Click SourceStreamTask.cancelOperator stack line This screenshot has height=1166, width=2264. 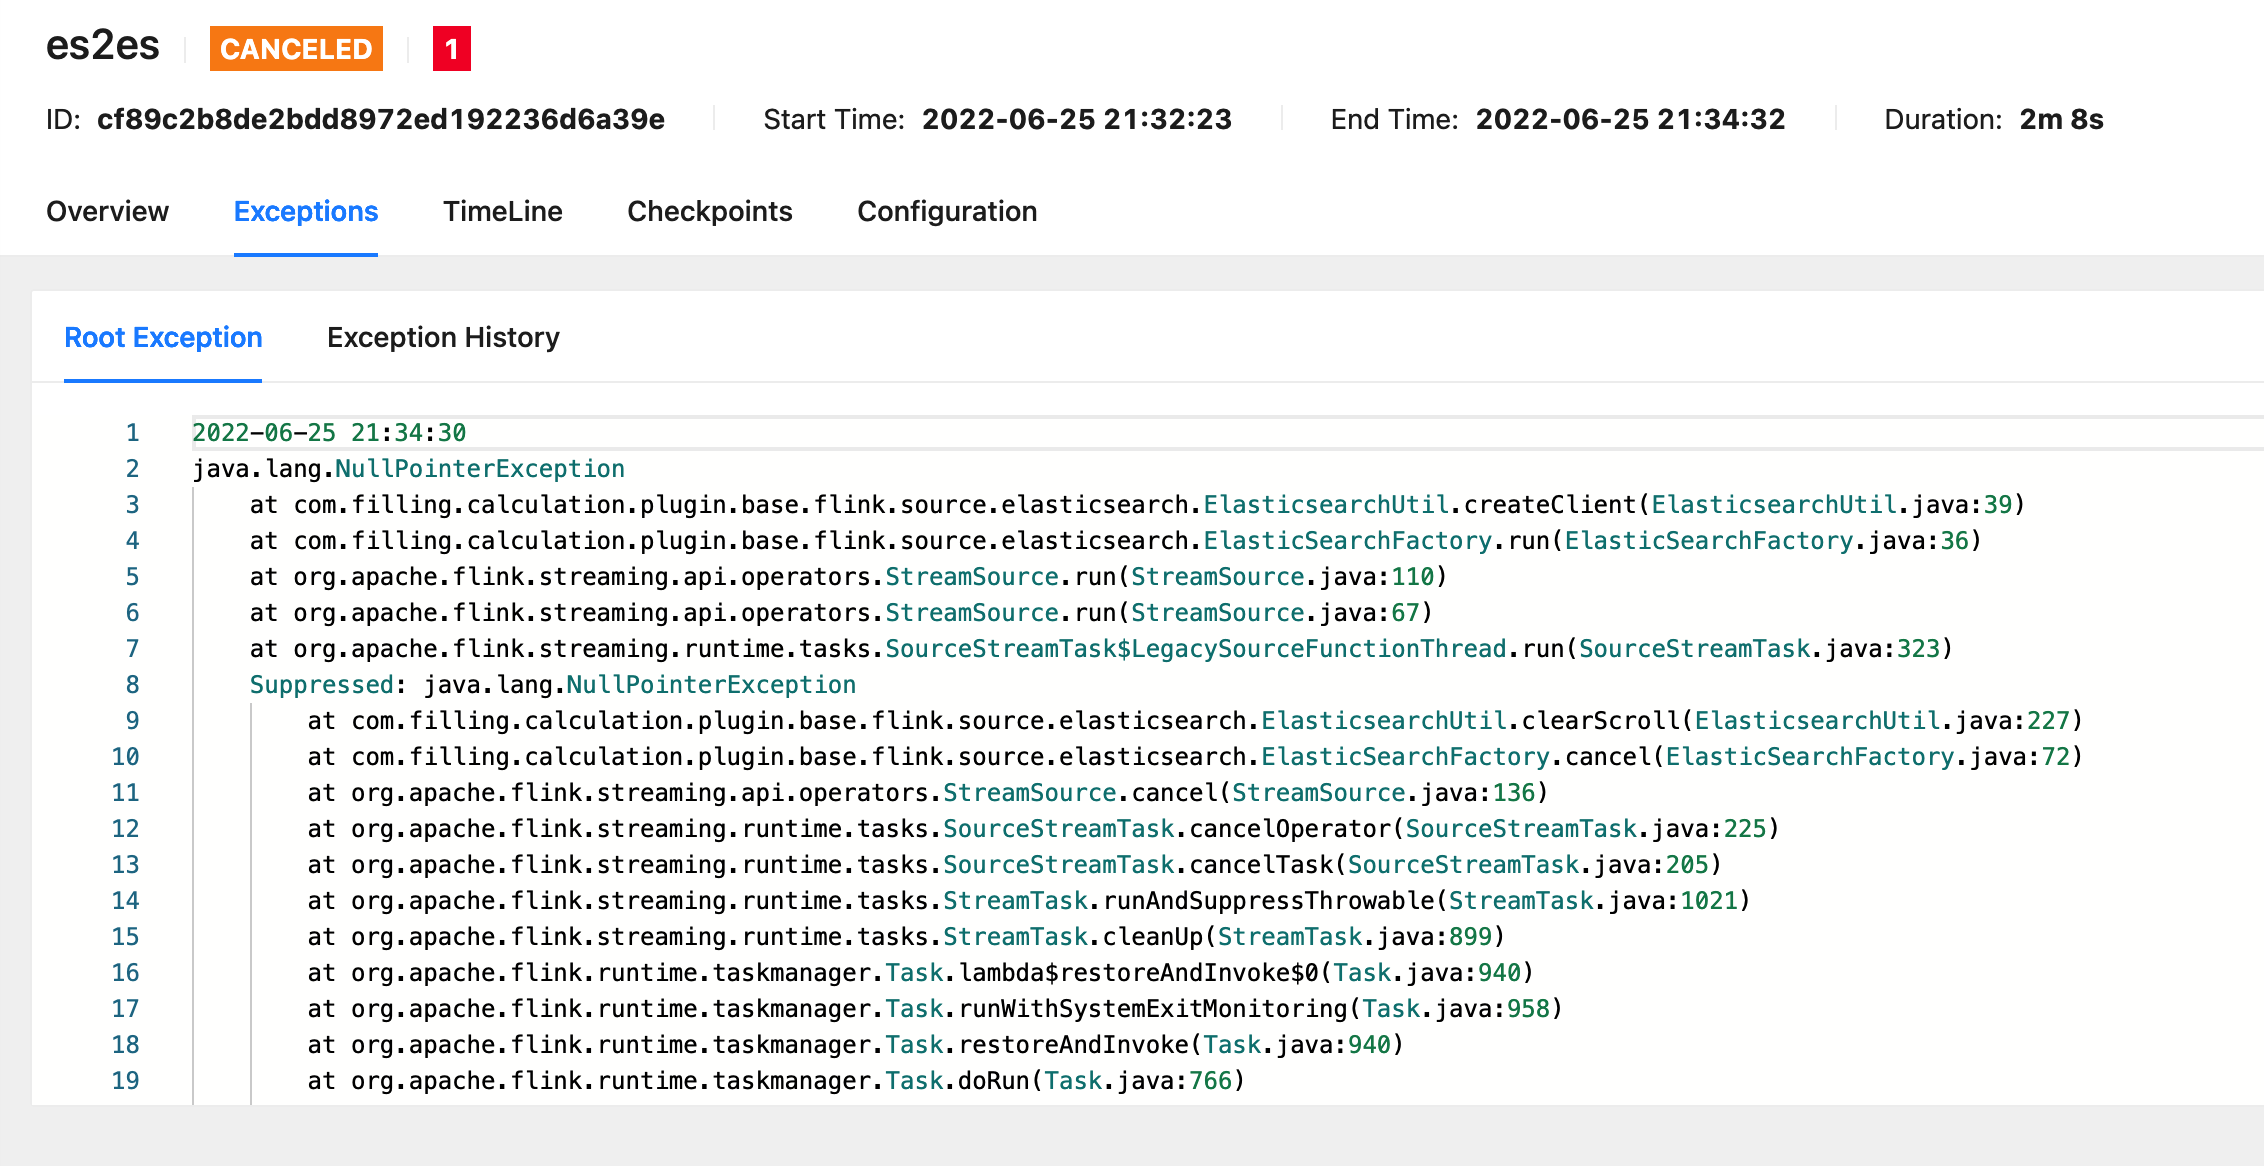(1043, 829)
